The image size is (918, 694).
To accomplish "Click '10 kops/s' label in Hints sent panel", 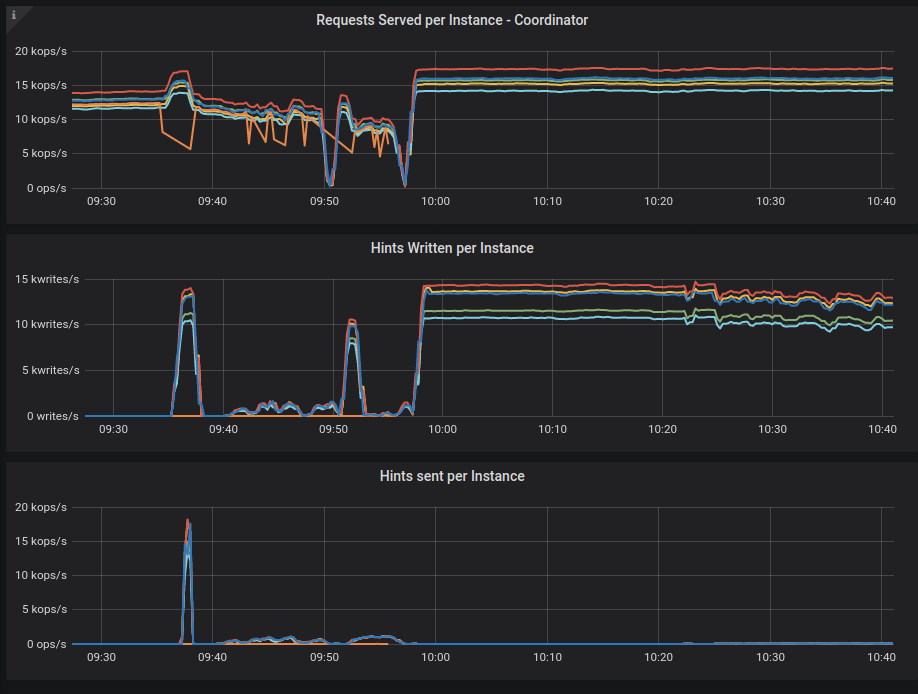I will [x=41, y=575].
